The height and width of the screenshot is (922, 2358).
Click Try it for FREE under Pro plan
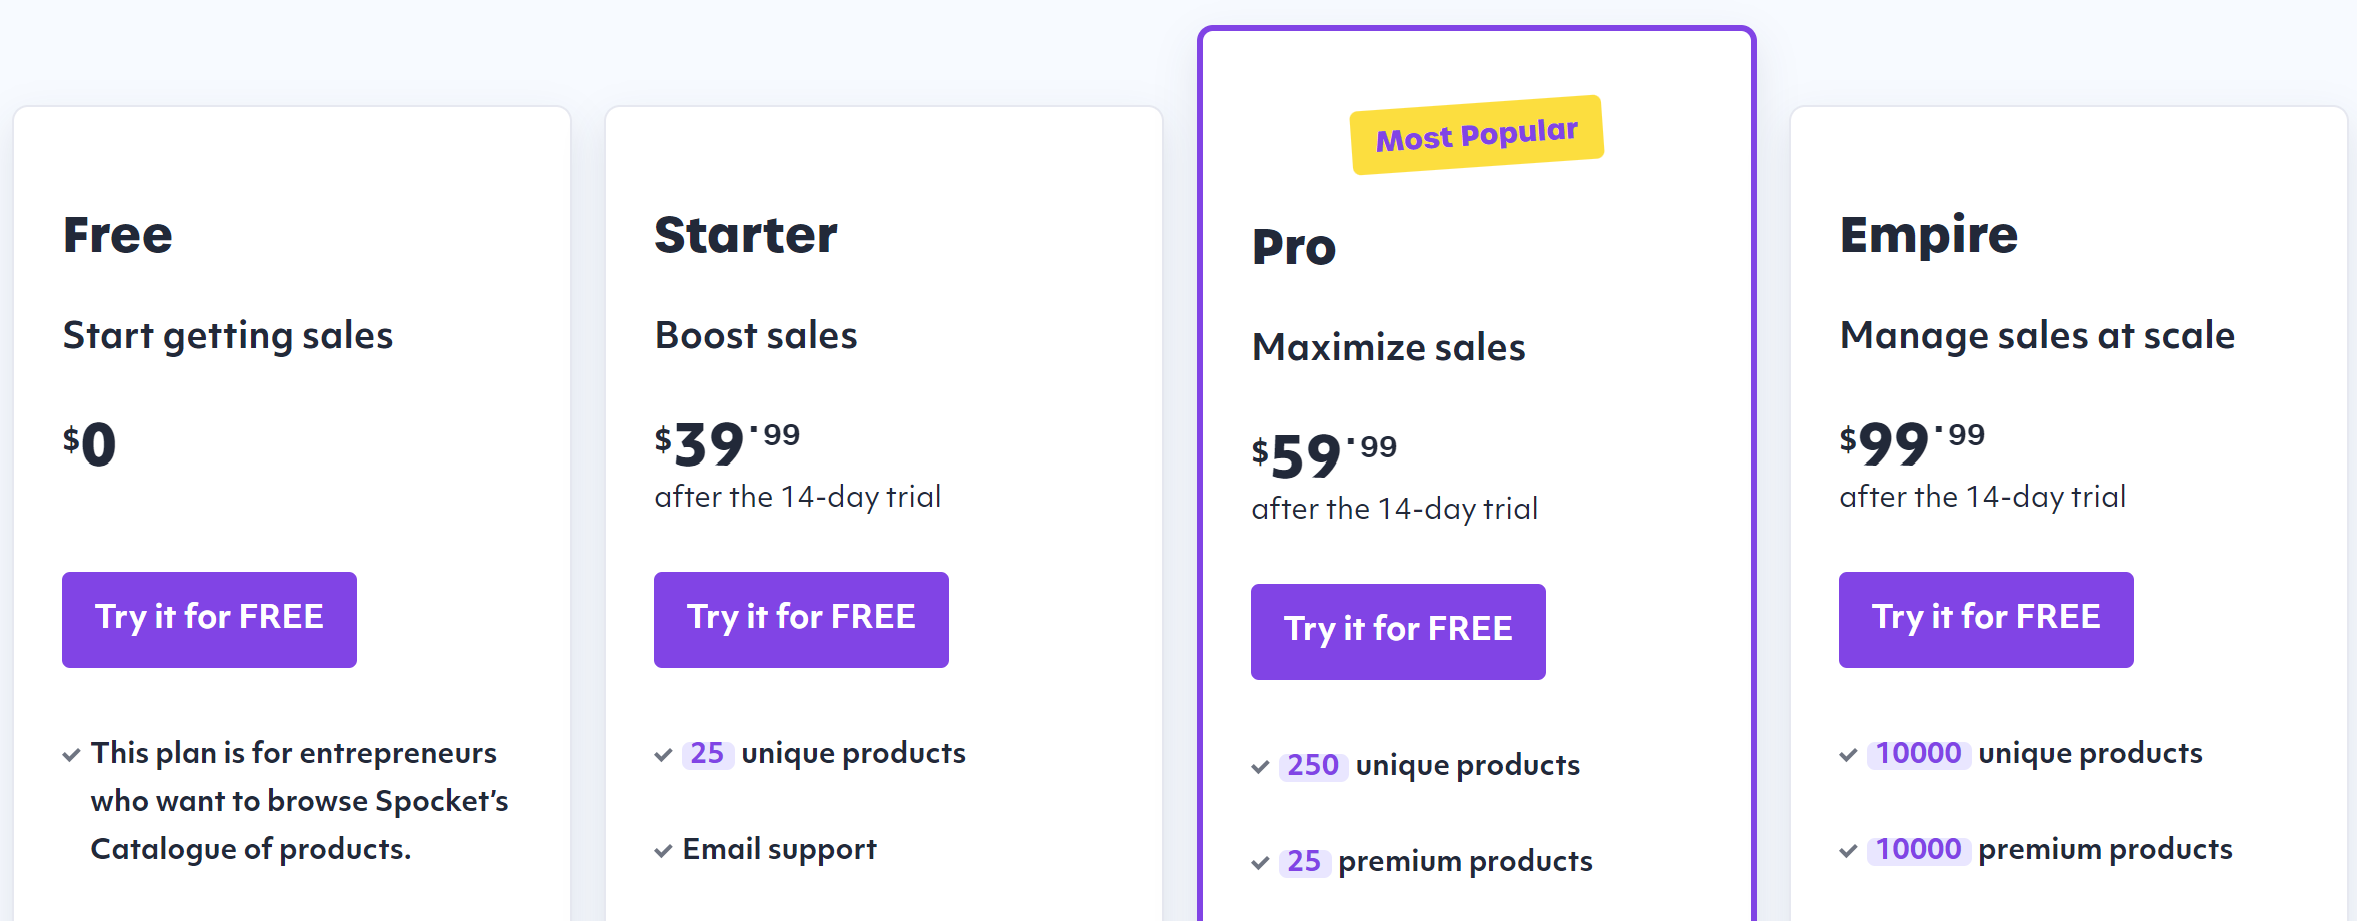pos(1398,631)
